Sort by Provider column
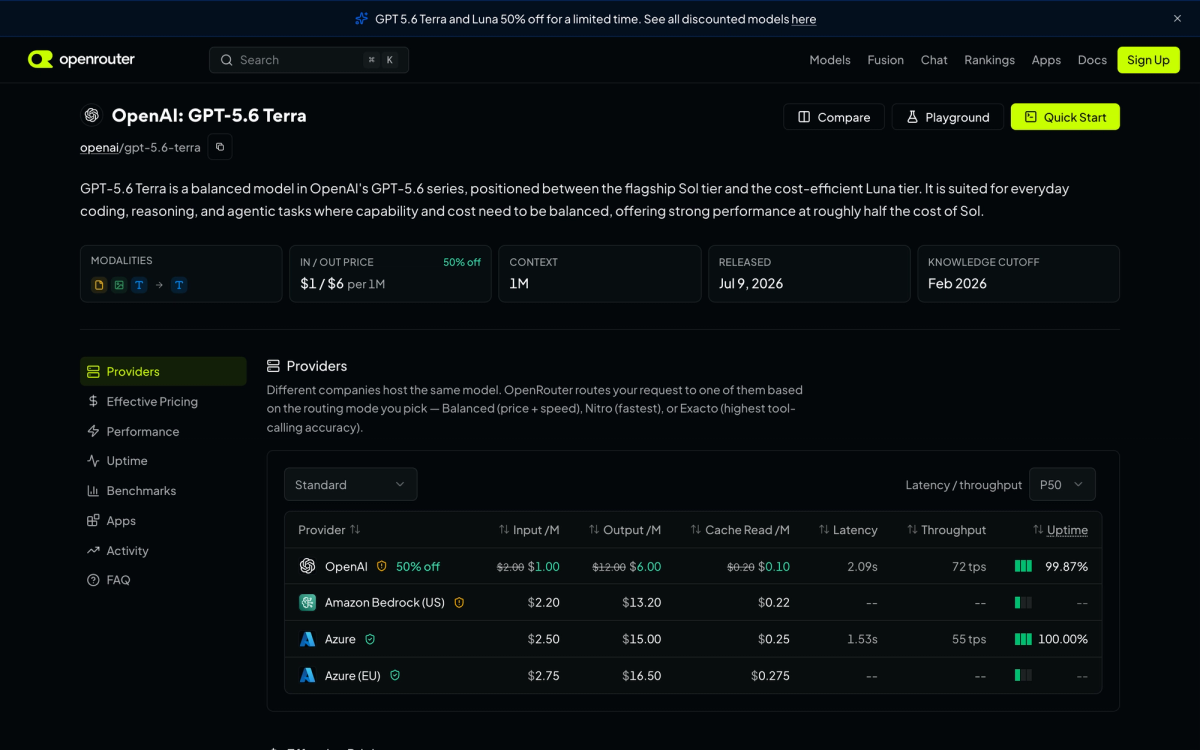The width and height of the screenshot is (1200, 750). [329, 530]
